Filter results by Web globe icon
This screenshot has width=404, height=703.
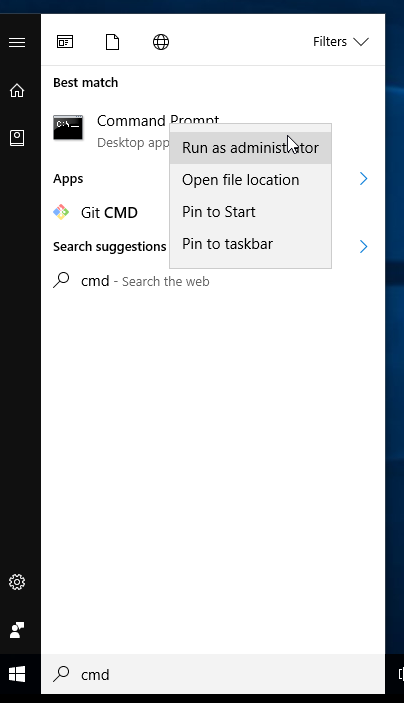click(161, 42)
